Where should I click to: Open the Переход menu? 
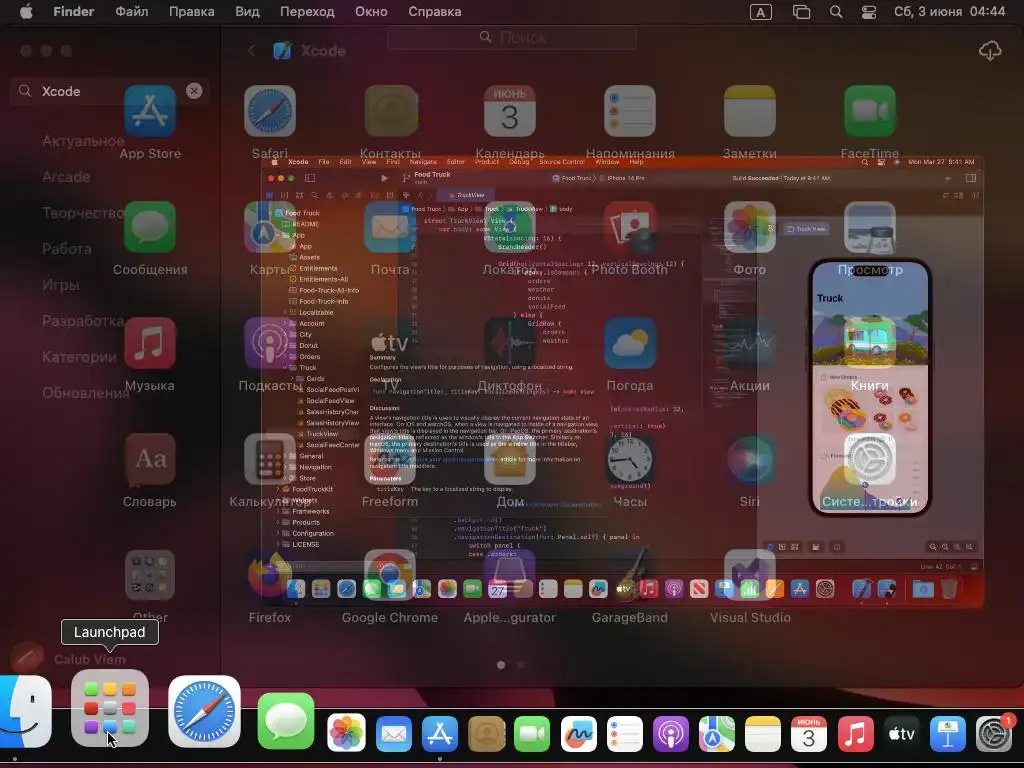[307, 12]
